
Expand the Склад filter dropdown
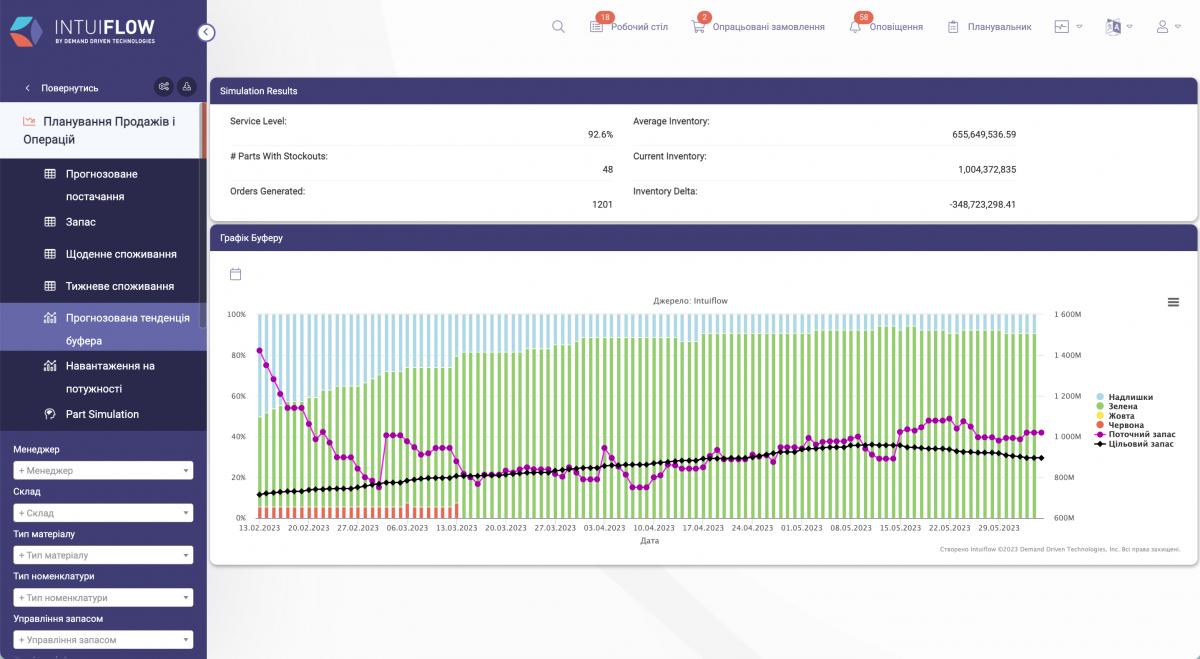tap(103, 513)
